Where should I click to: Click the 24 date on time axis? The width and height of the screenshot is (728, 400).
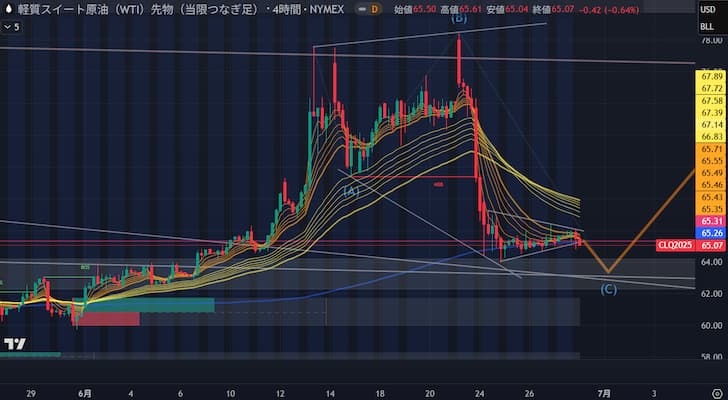coord(480,394)
